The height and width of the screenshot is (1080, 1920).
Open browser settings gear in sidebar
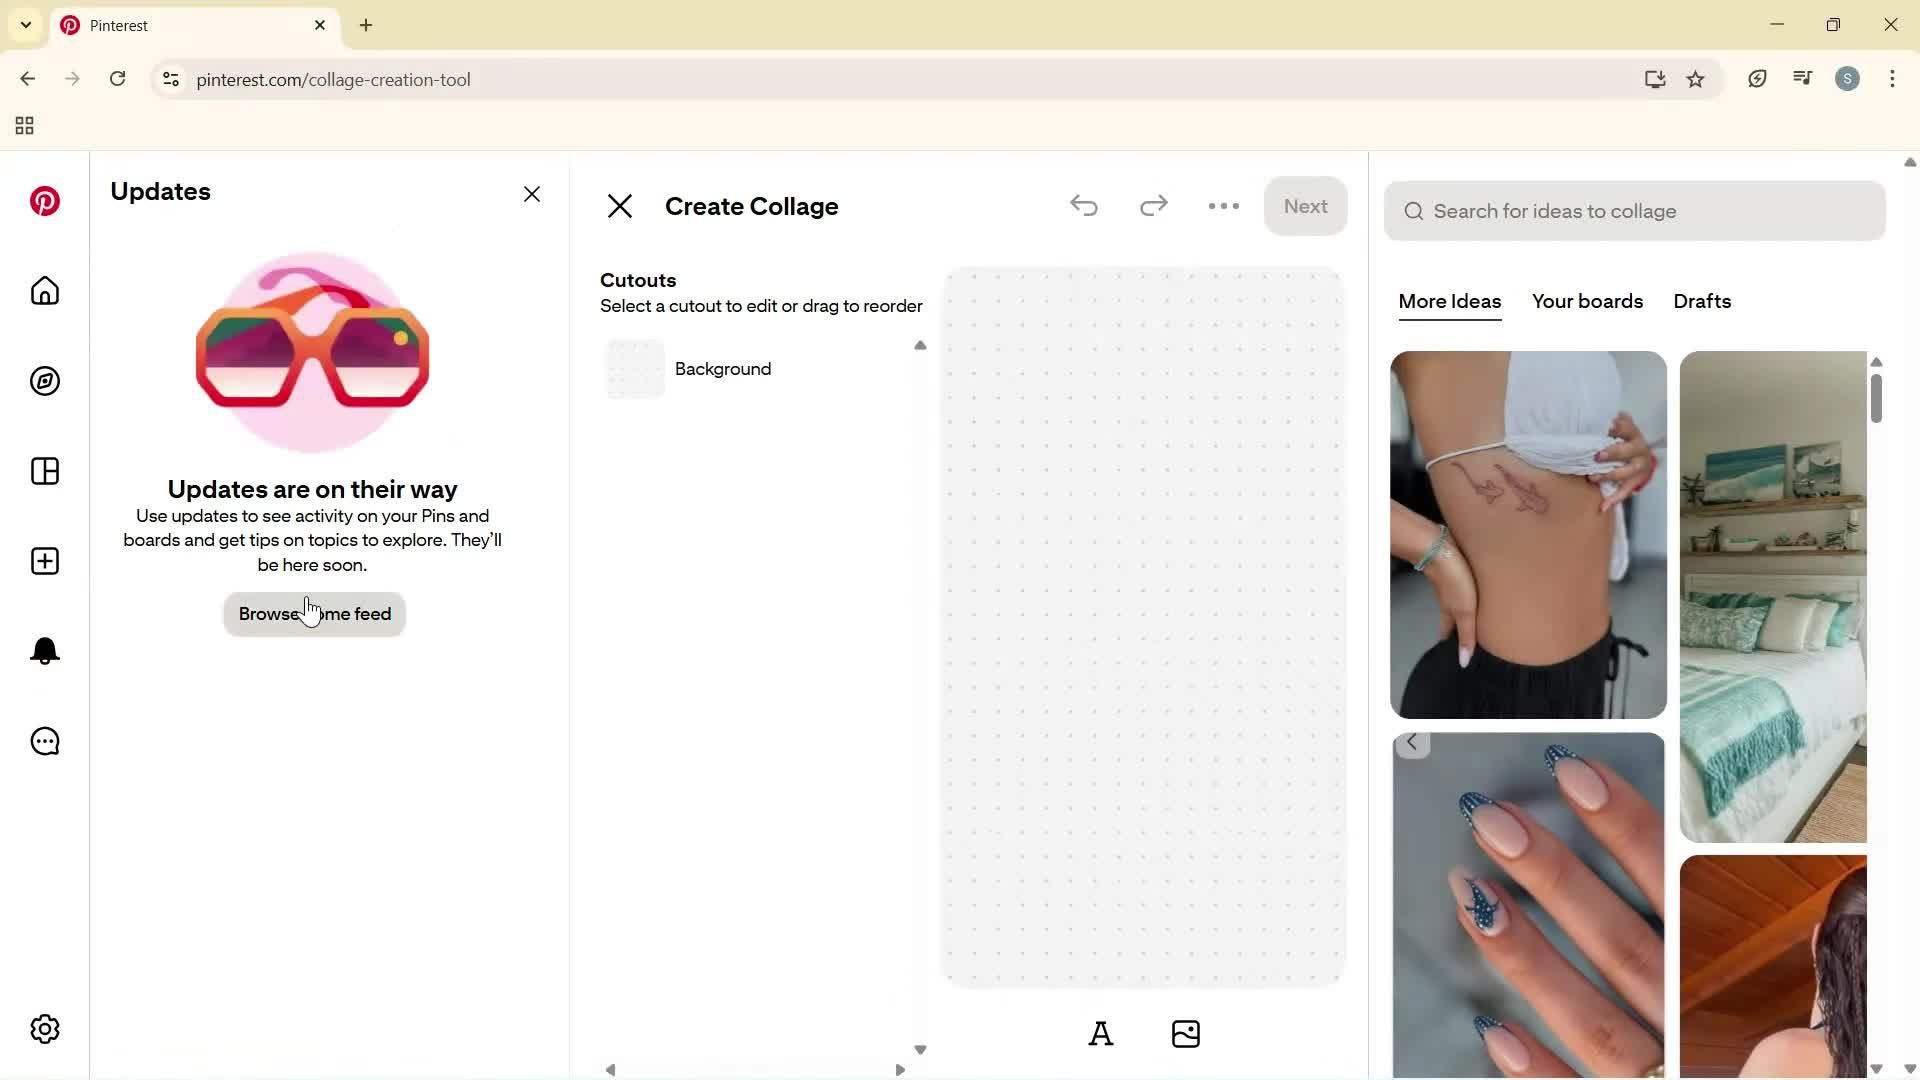(x=44, y=1028)
